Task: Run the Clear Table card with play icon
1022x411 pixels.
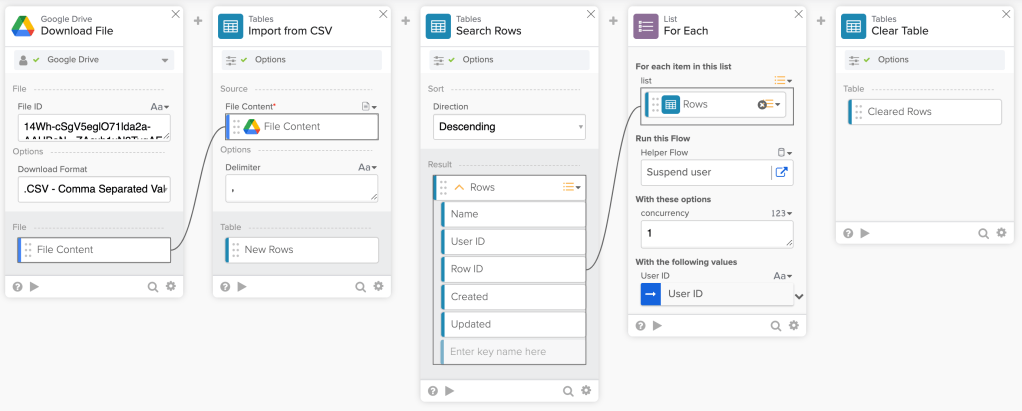Action: [x=865, y=233]
